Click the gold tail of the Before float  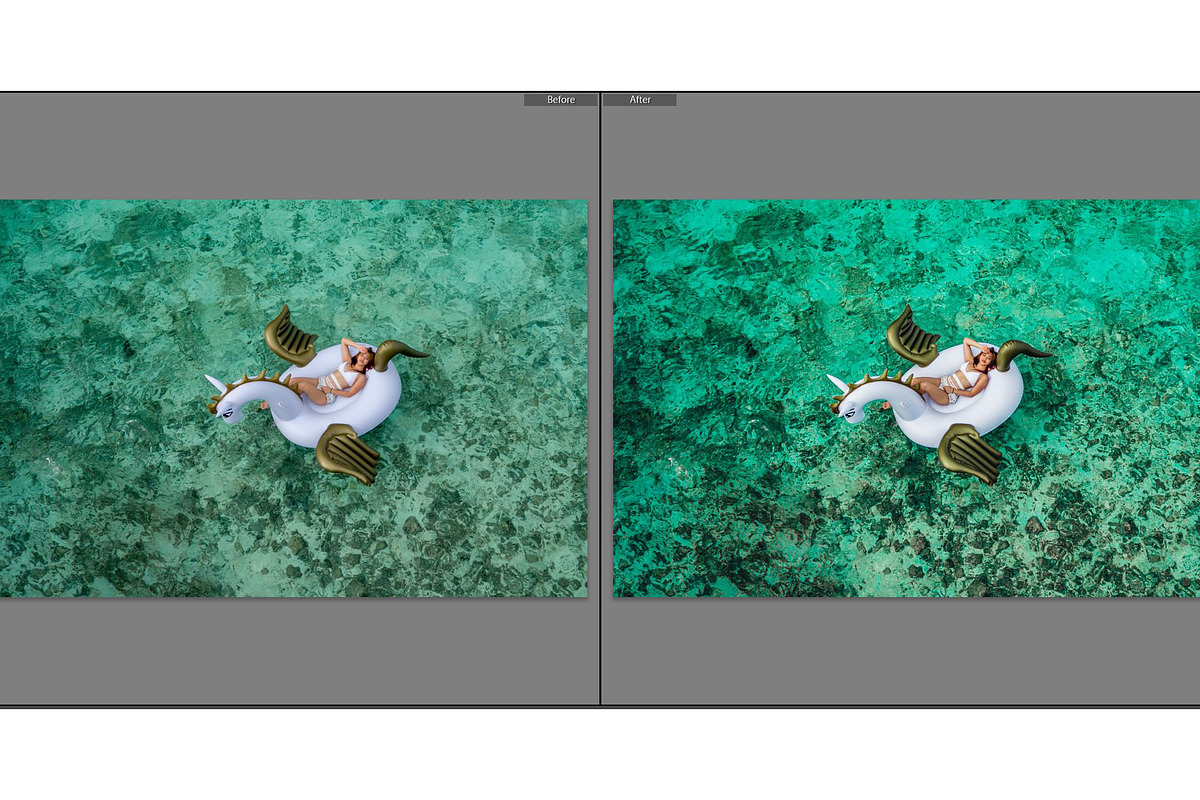398,351
